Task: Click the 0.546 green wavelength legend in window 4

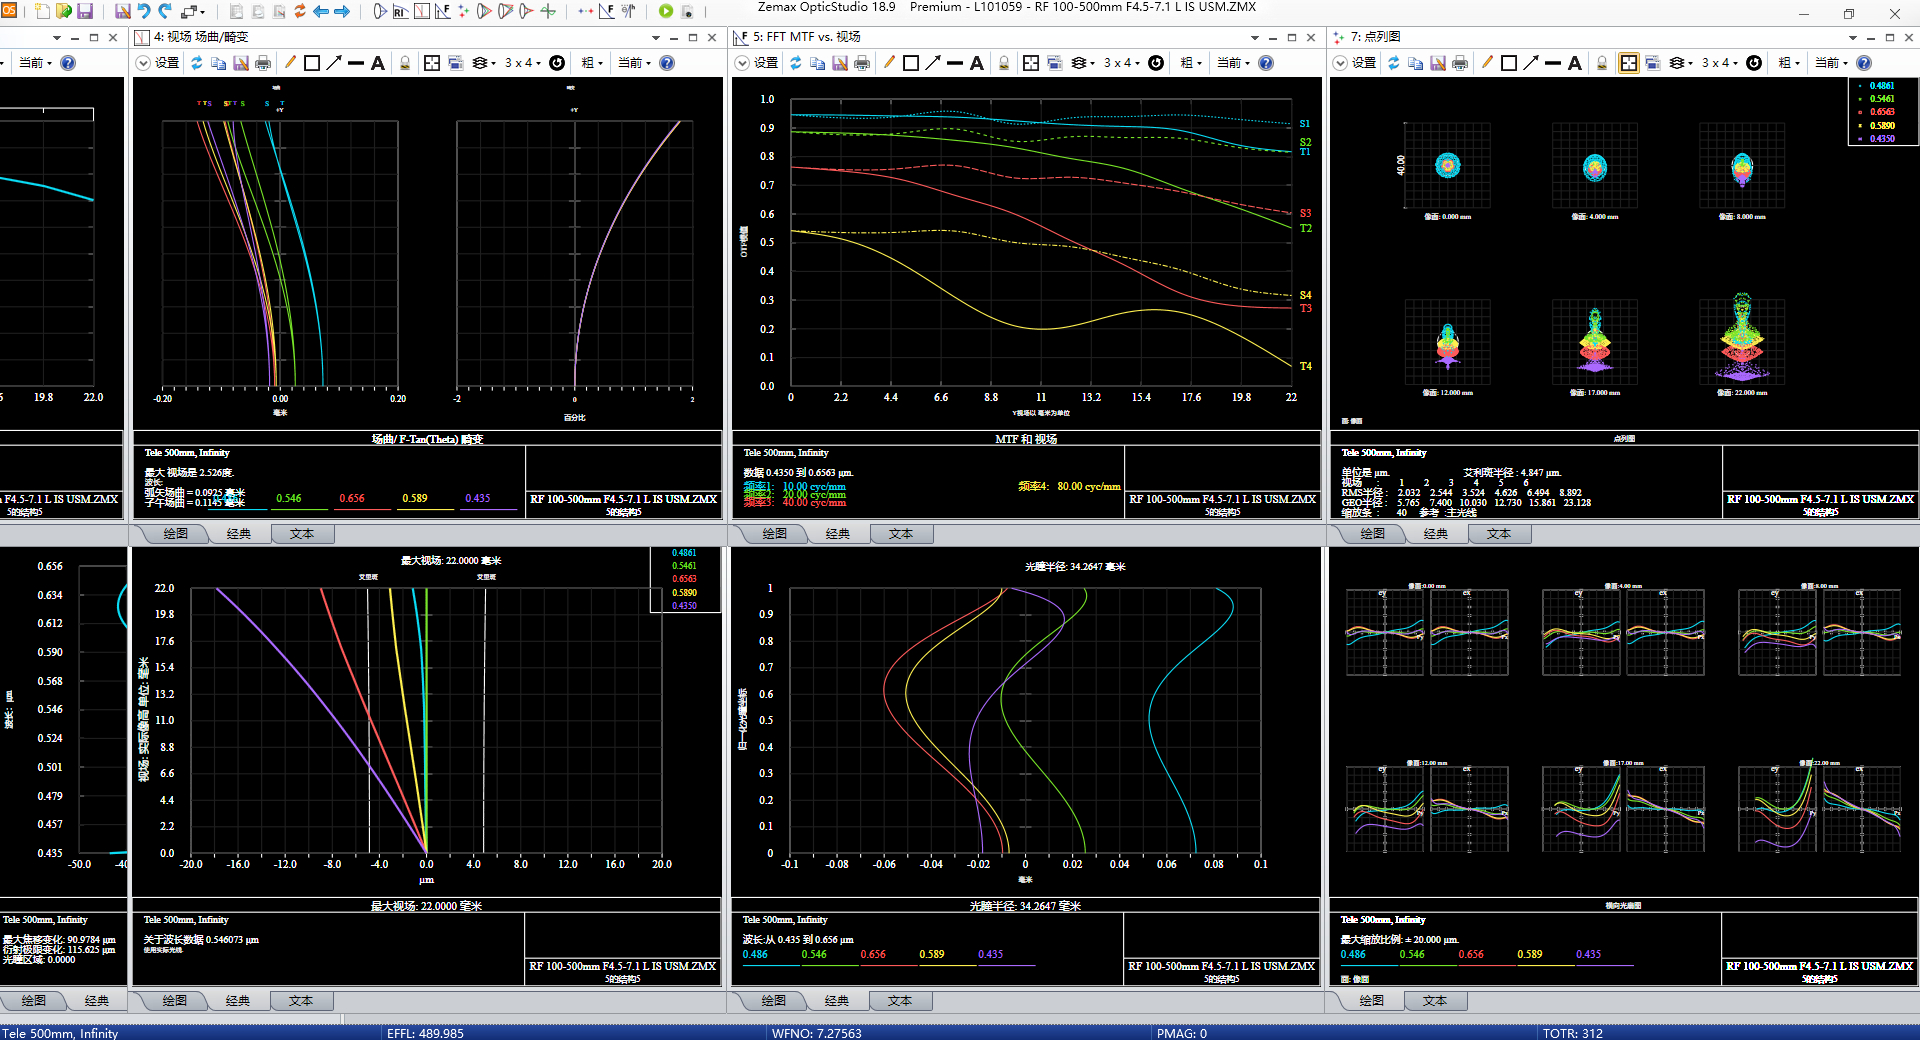Action: click(289, 498)
